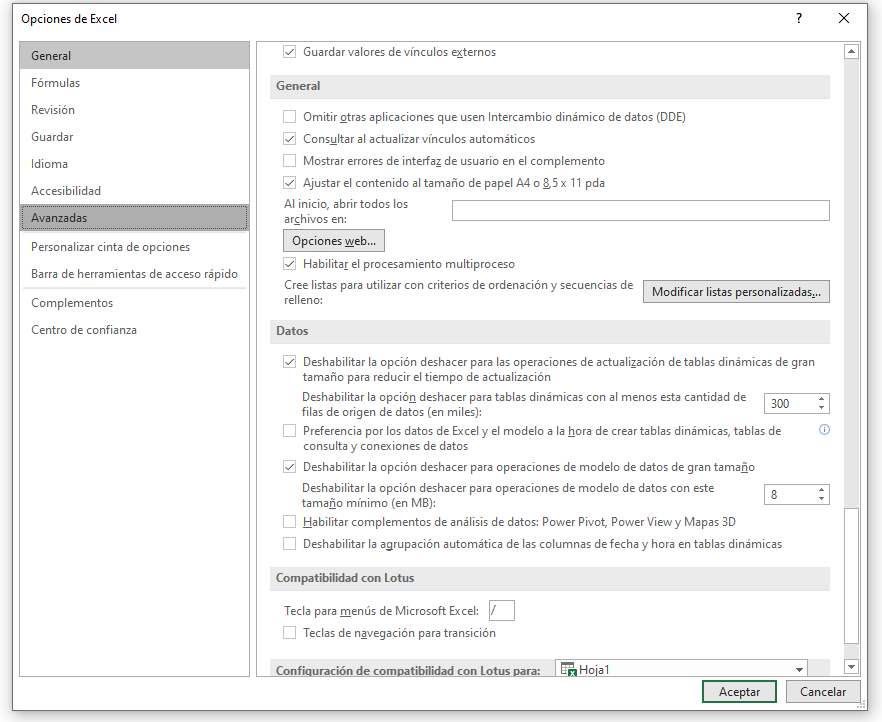Click the Cancelar button
882x722 pixels.
point(823,692)
